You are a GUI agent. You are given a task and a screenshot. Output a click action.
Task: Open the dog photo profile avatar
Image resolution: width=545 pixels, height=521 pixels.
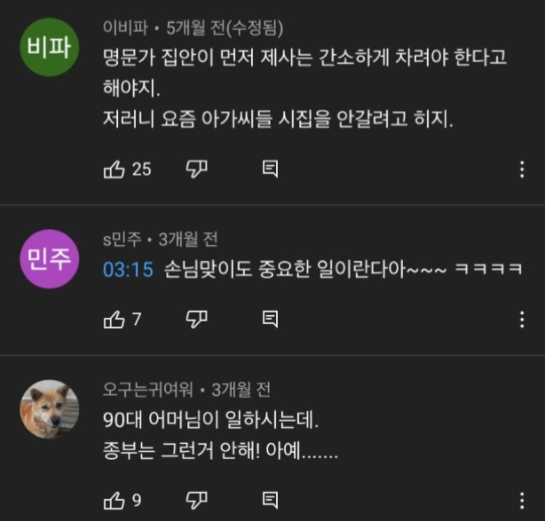tap(49, 409)
